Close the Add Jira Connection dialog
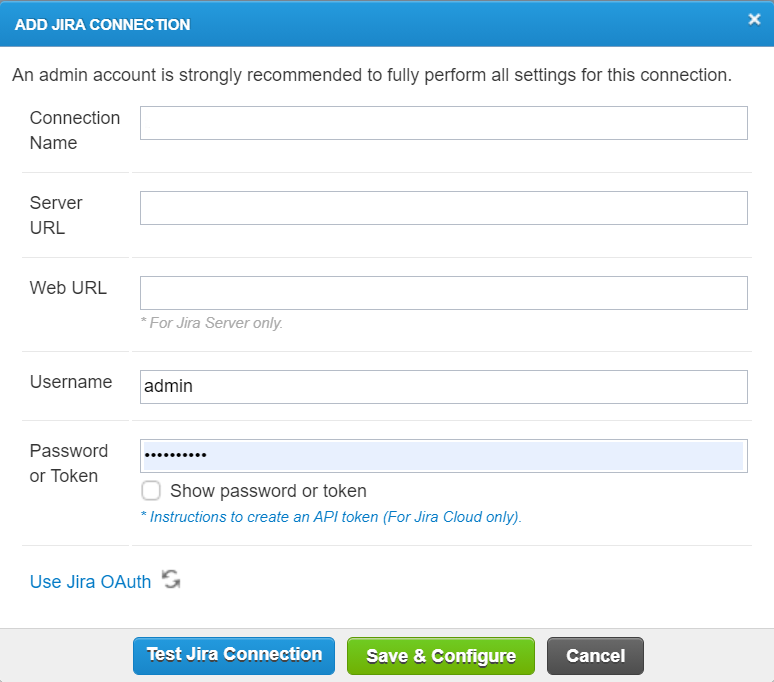 point(754,19)
